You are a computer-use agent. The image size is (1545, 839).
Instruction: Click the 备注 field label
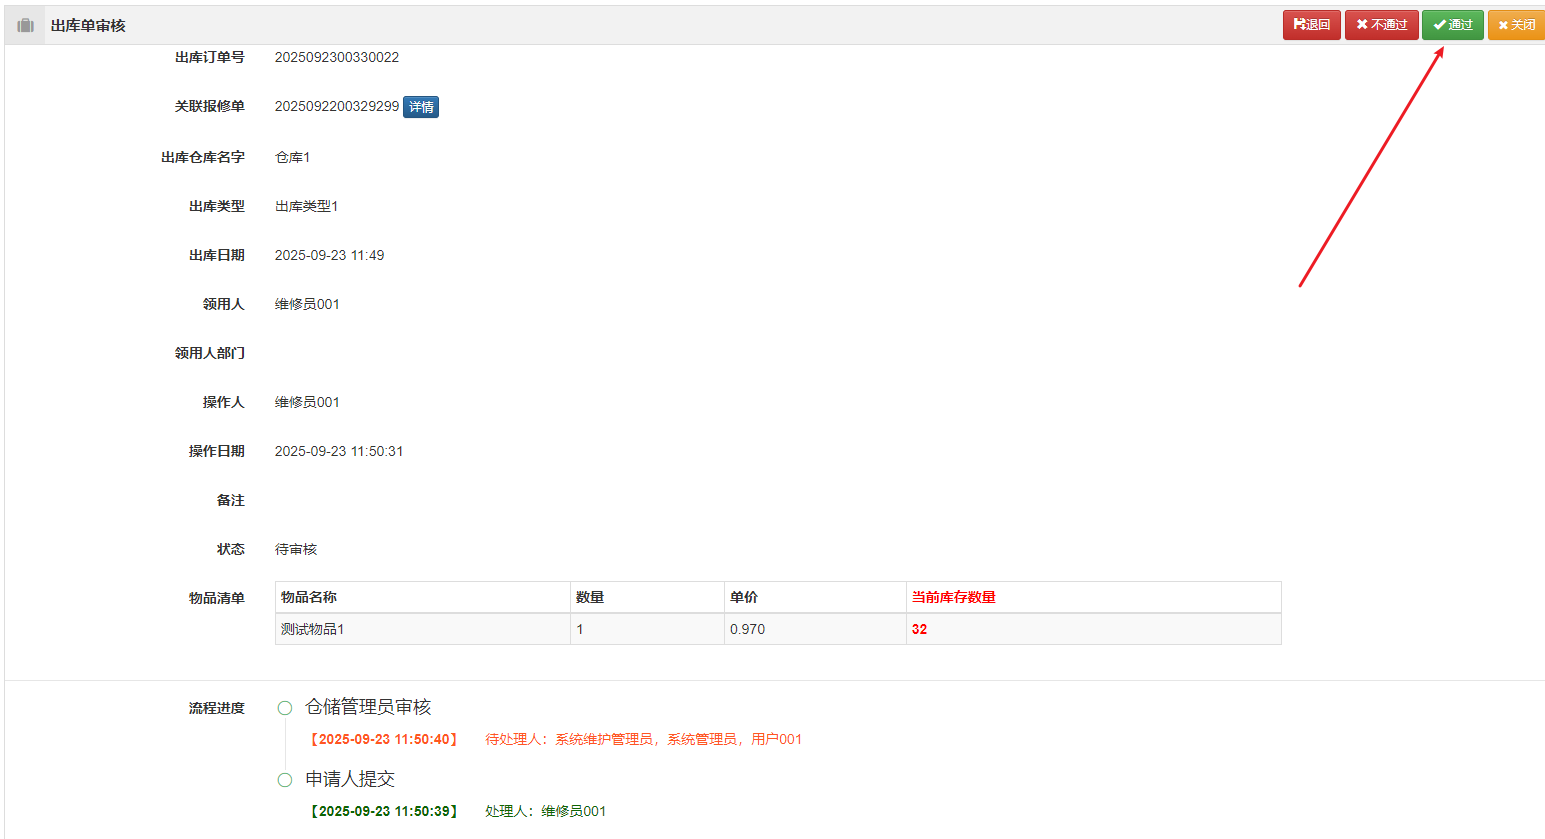point(231,500)
